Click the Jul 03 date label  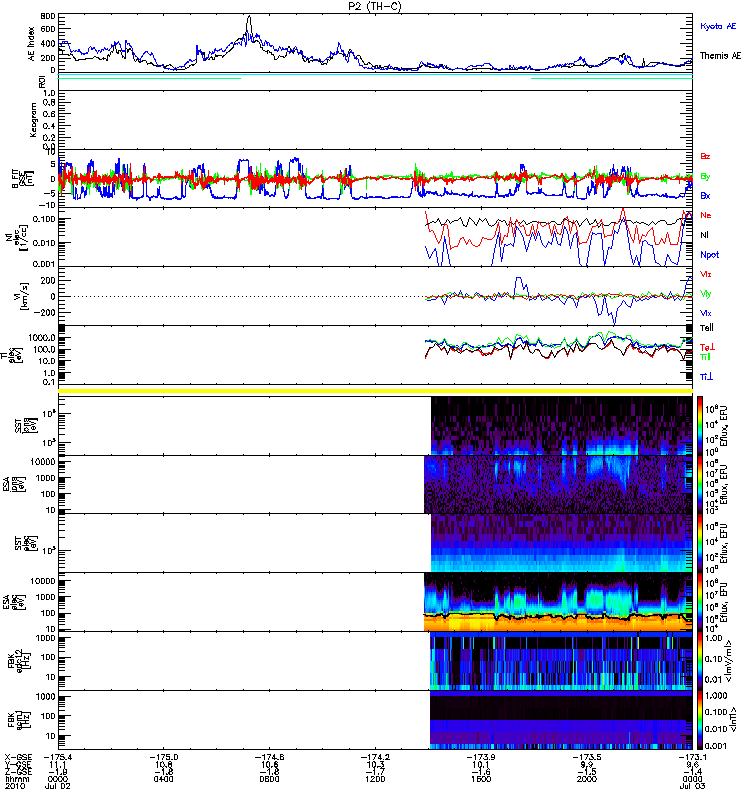[x=692, y=787]
